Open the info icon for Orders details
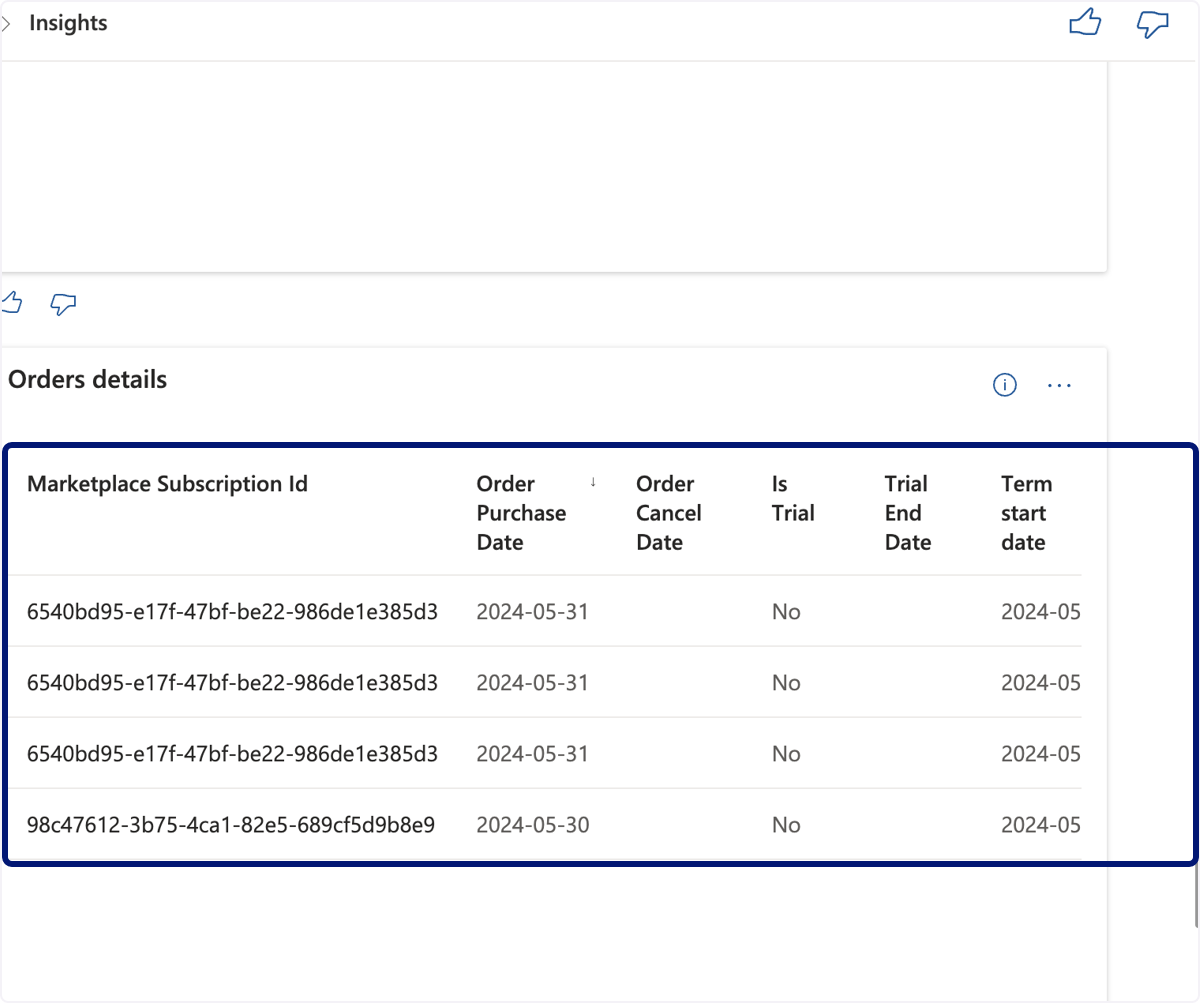1200x1003 pixels. tap(1005, 385)
